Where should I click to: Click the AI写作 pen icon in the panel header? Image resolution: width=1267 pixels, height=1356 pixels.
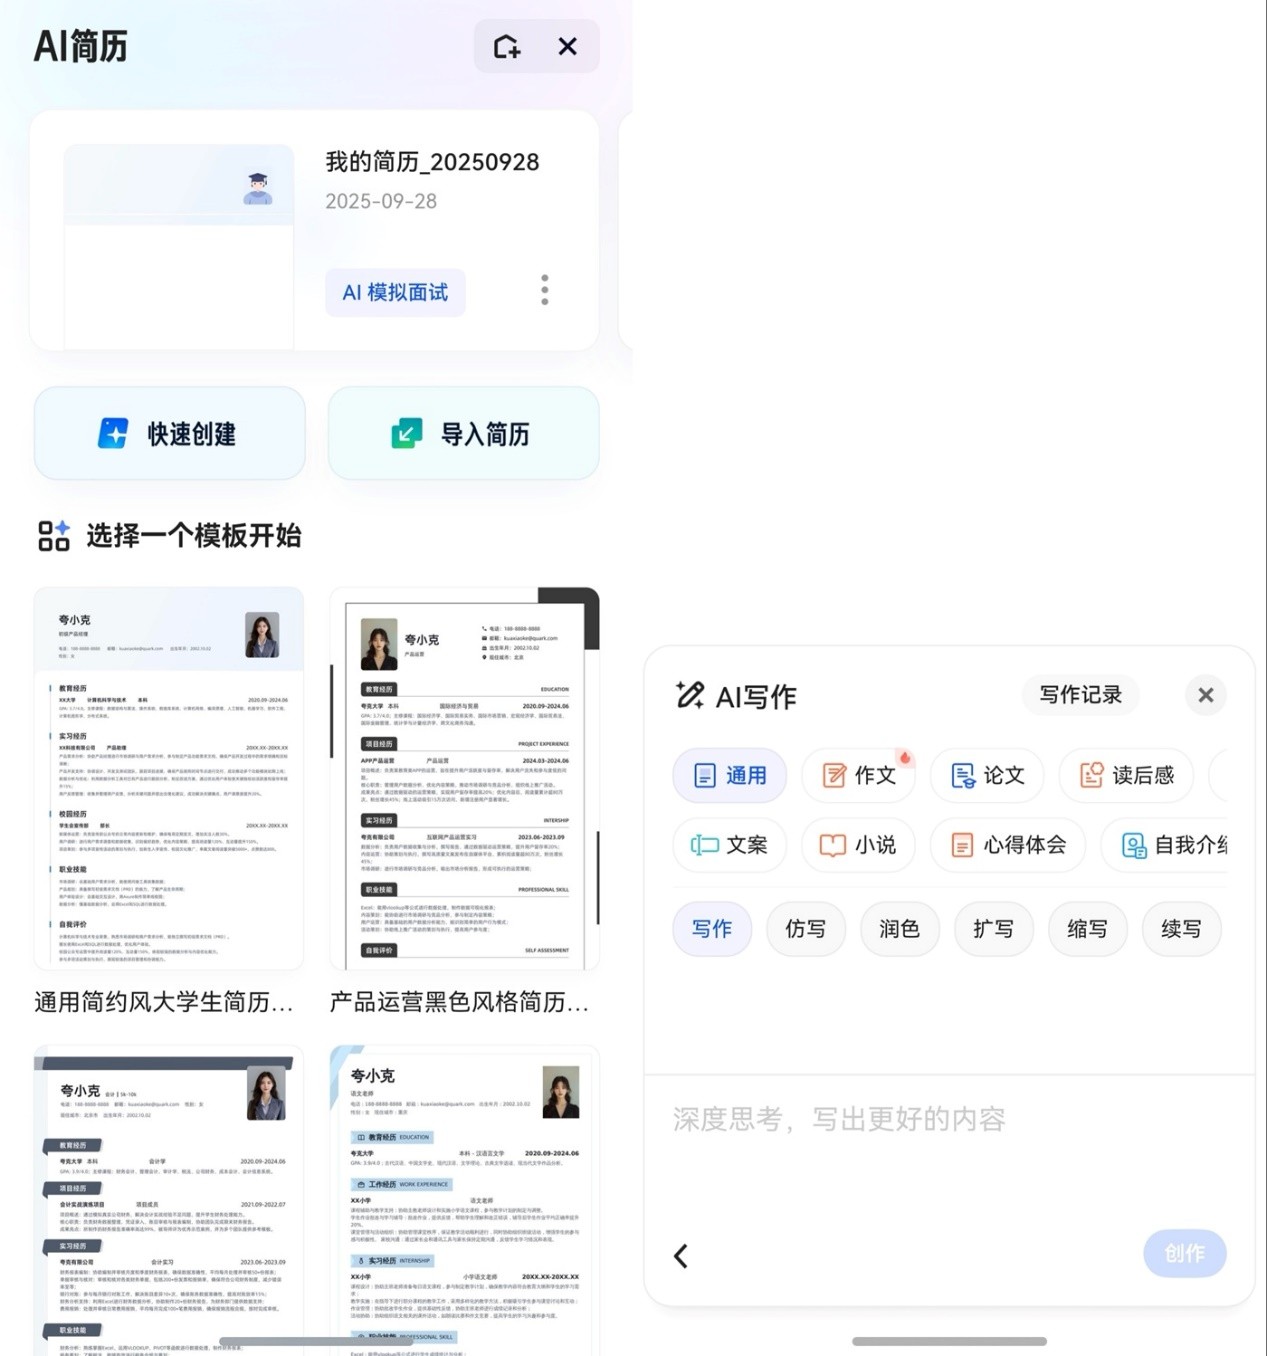click(690, 694)
